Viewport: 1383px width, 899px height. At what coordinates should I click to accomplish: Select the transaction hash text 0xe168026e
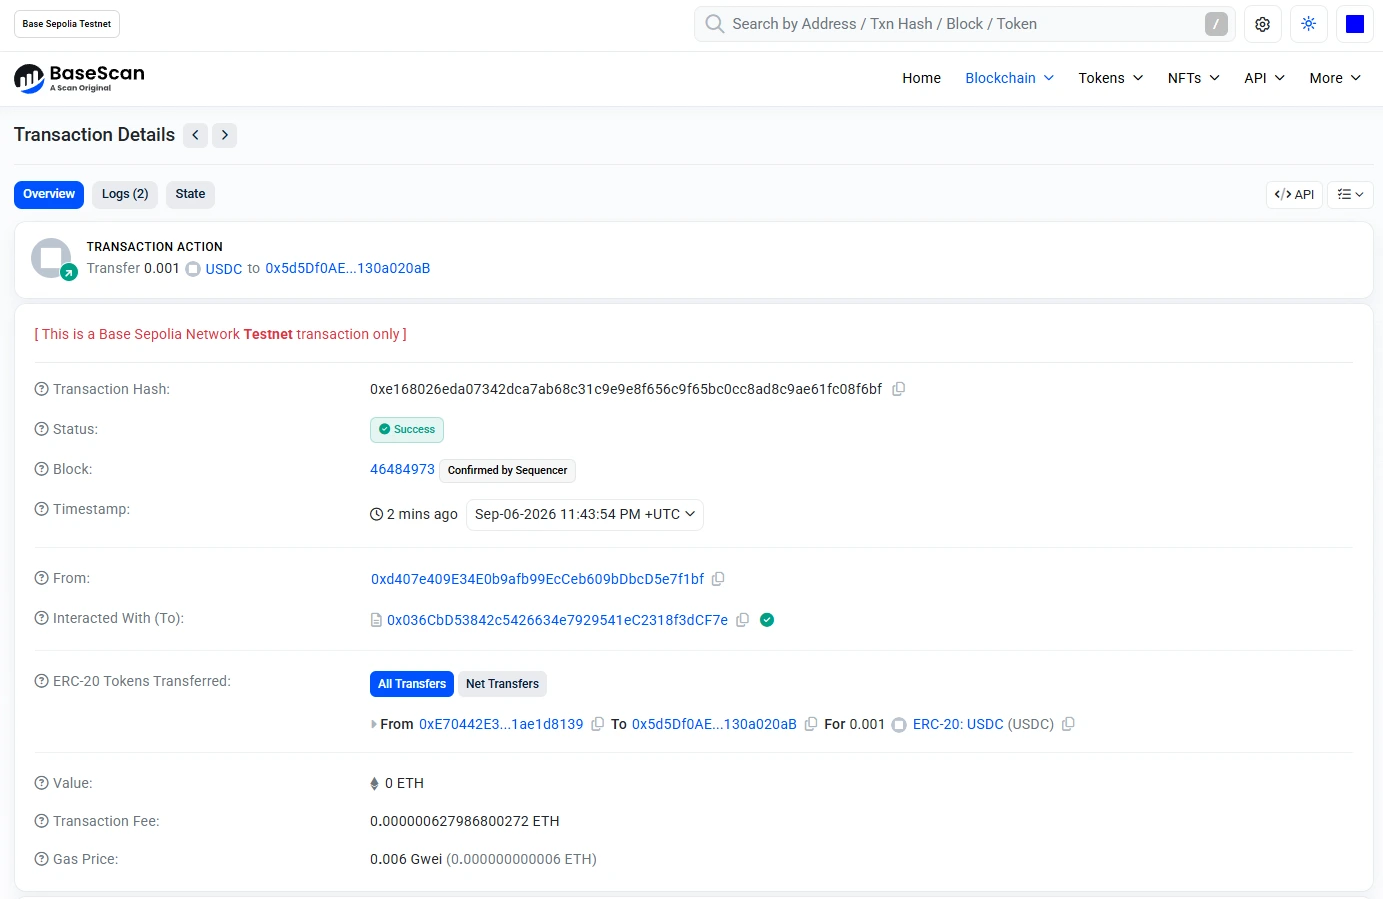(x=626, y=389)
